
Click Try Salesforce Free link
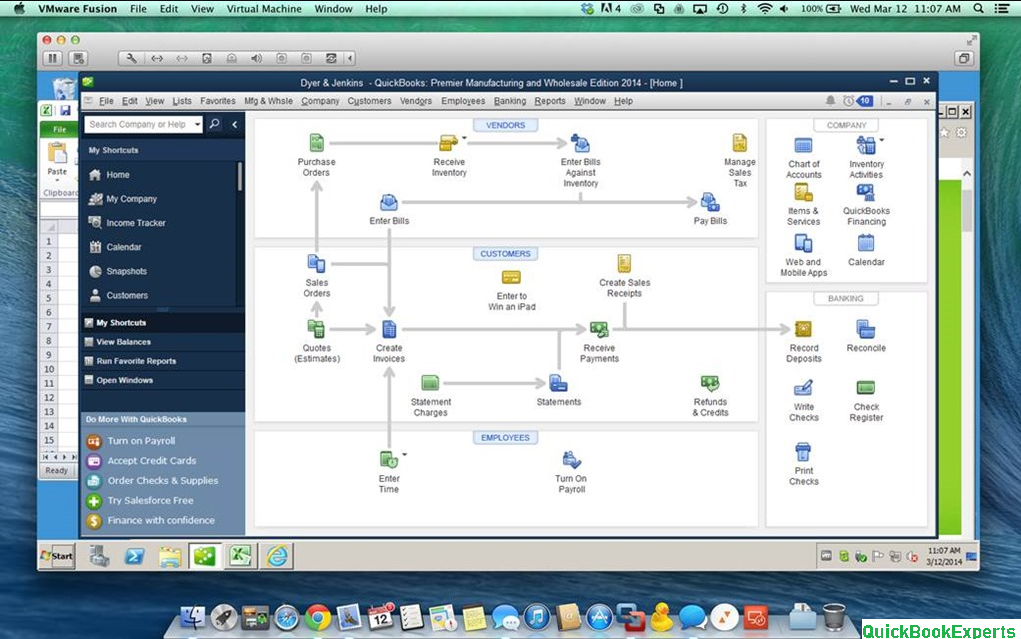(x=150, y=500)
